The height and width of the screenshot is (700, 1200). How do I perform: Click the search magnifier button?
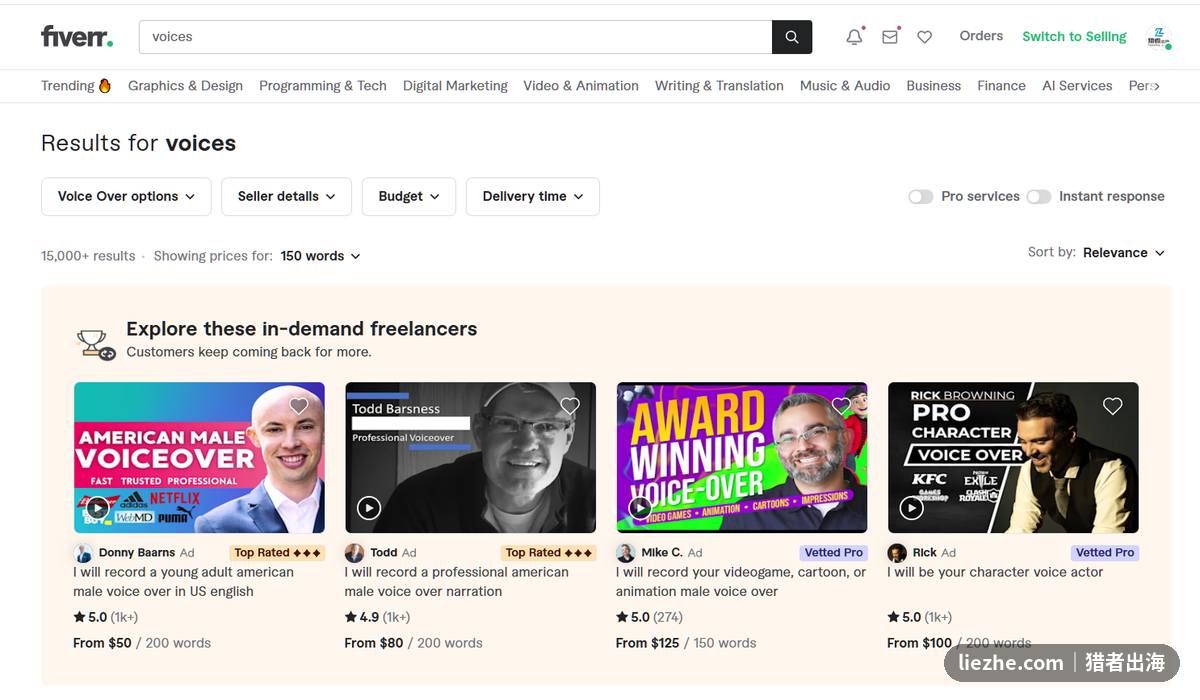point(792,37)
